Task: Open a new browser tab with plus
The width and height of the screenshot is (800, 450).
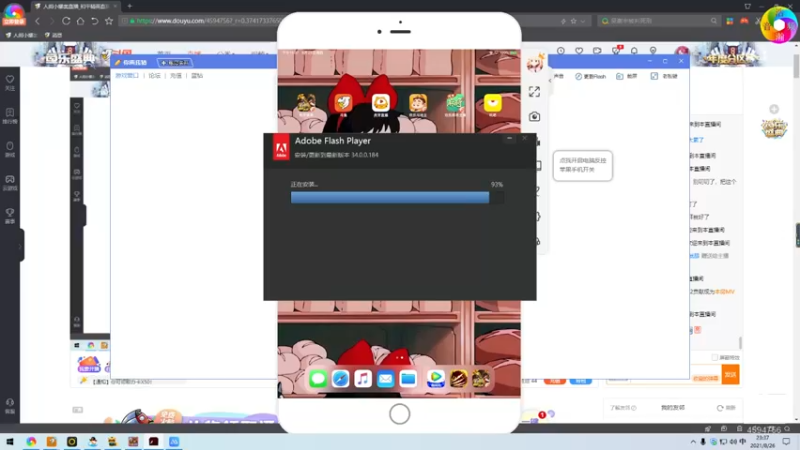Action: [130, 6]
